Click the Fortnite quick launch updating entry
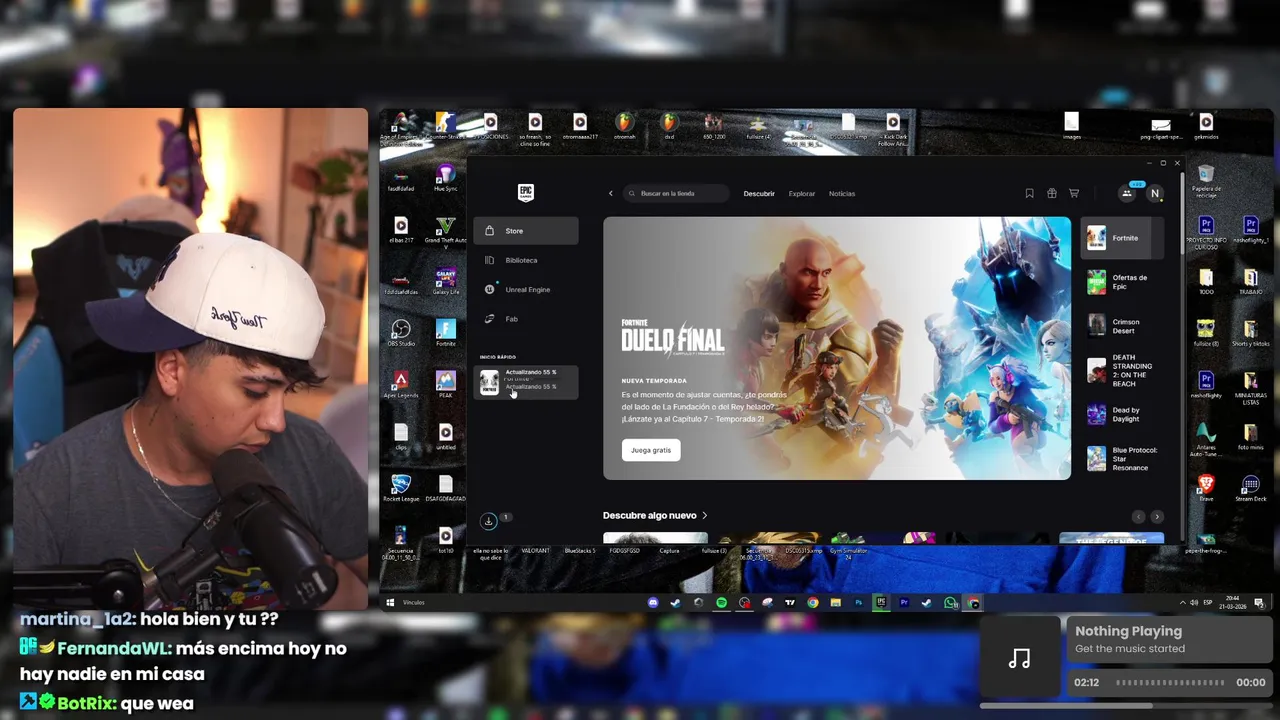The image size is (1280, 720). (526, 382)
